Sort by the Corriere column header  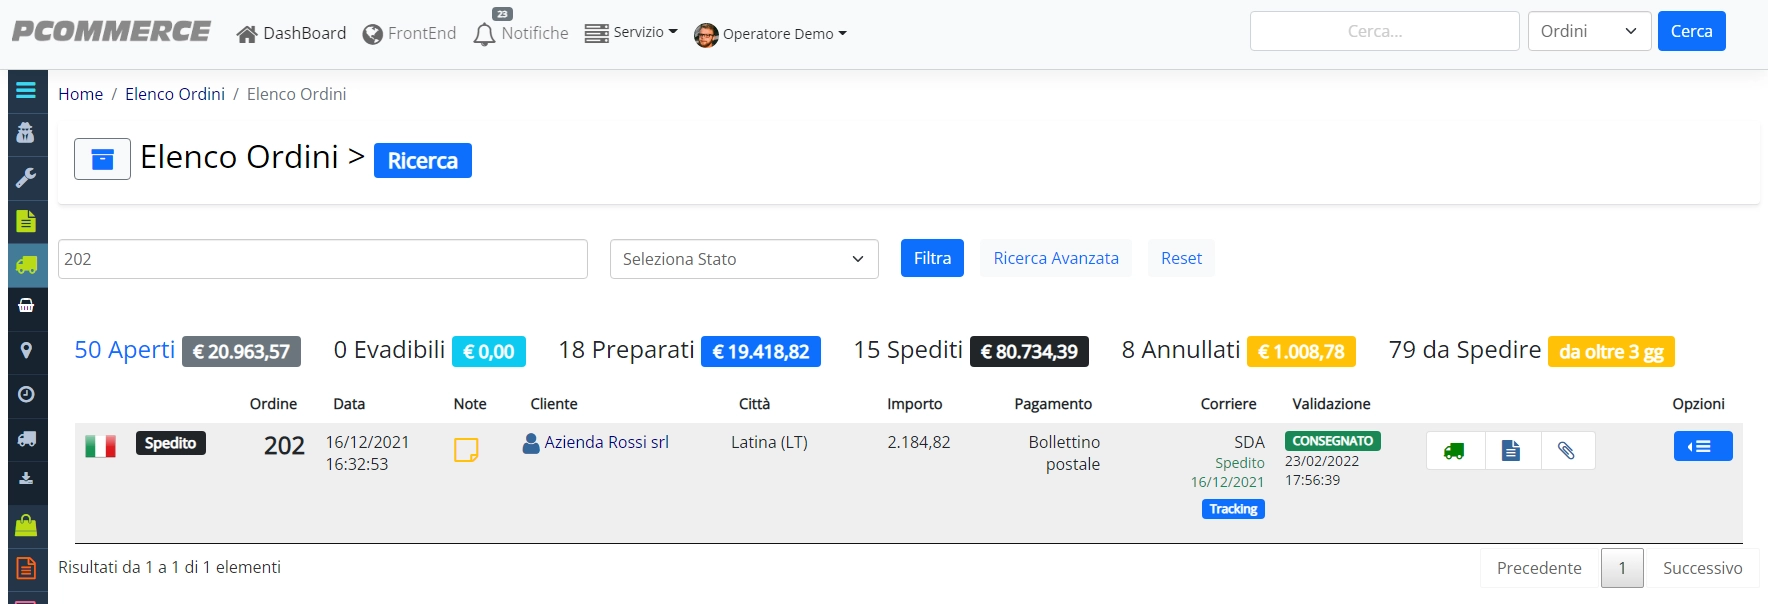[1228, 404]
